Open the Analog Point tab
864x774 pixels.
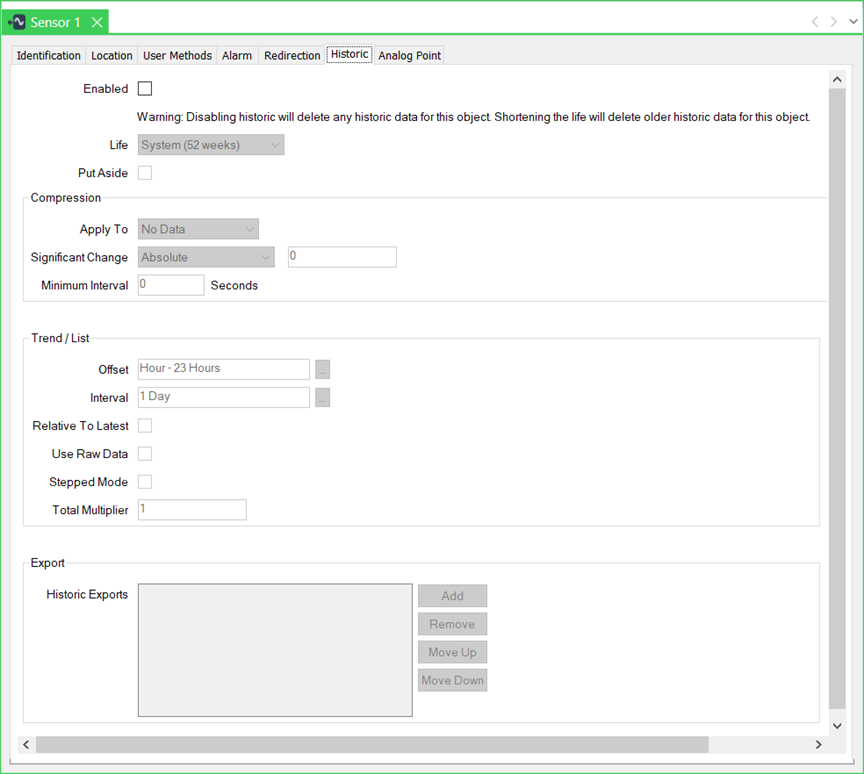click(x=409, y=56)
